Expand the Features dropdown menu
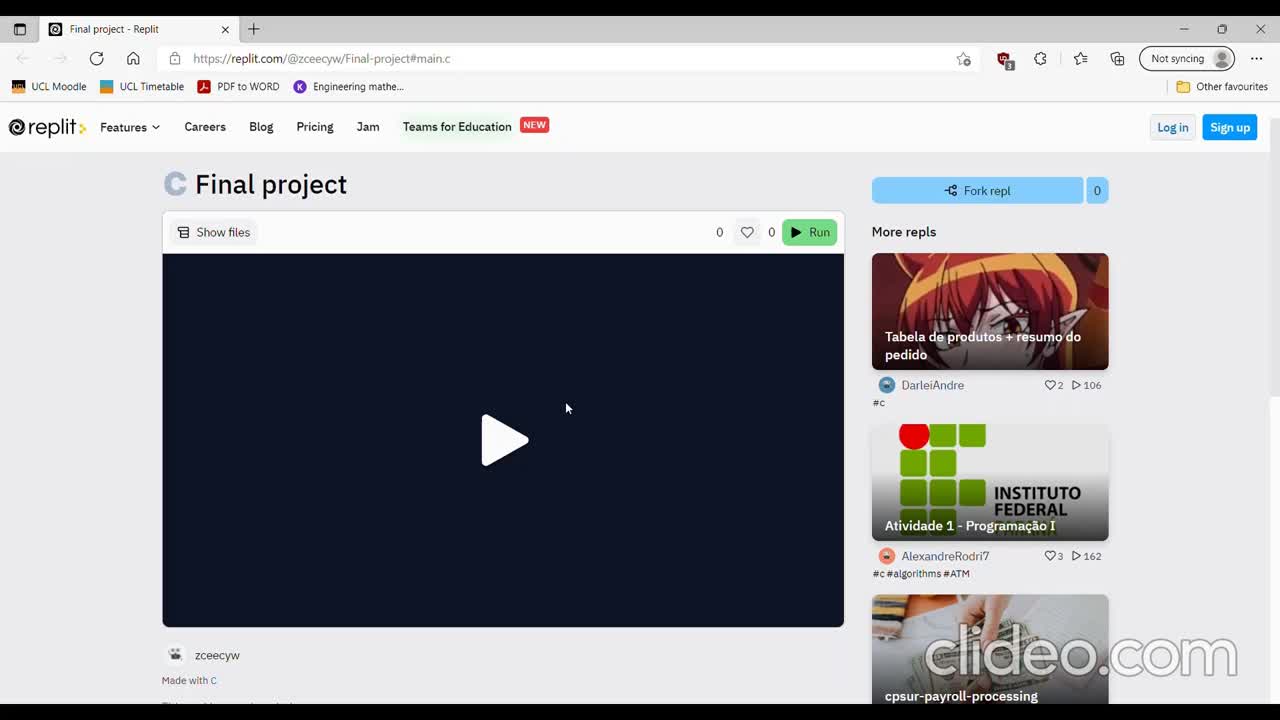Viewport: 1280px width, 720px height. tap(129, 127)
